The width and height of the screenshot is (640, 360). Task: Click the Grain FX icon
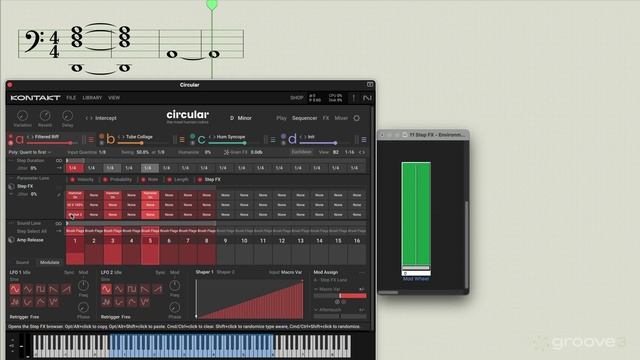[227, 152]
